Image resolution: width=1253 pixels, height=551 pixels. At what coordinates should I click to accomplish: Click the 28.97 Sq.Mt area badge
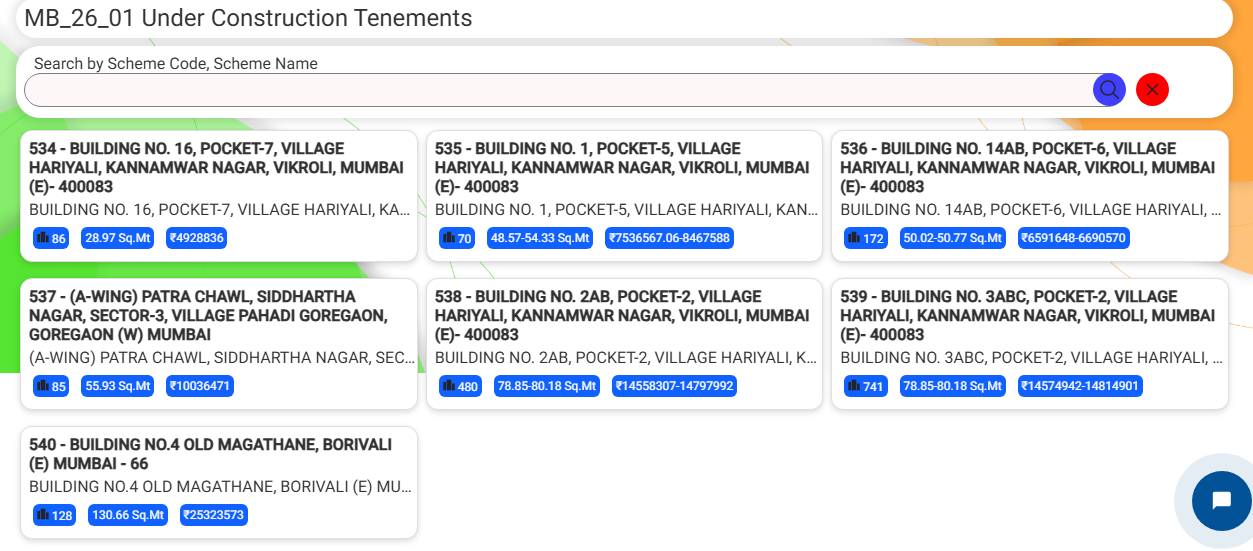click(x=117, y=238)
